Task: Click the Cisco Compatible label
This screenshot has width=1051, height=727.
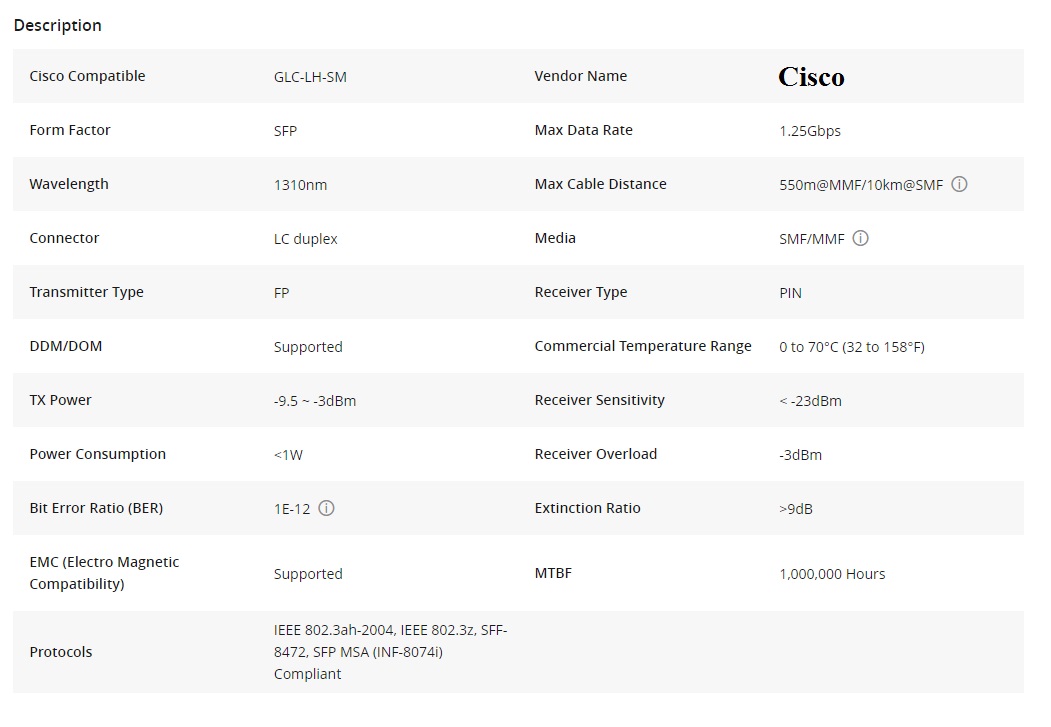Action: tap(87, 76)
